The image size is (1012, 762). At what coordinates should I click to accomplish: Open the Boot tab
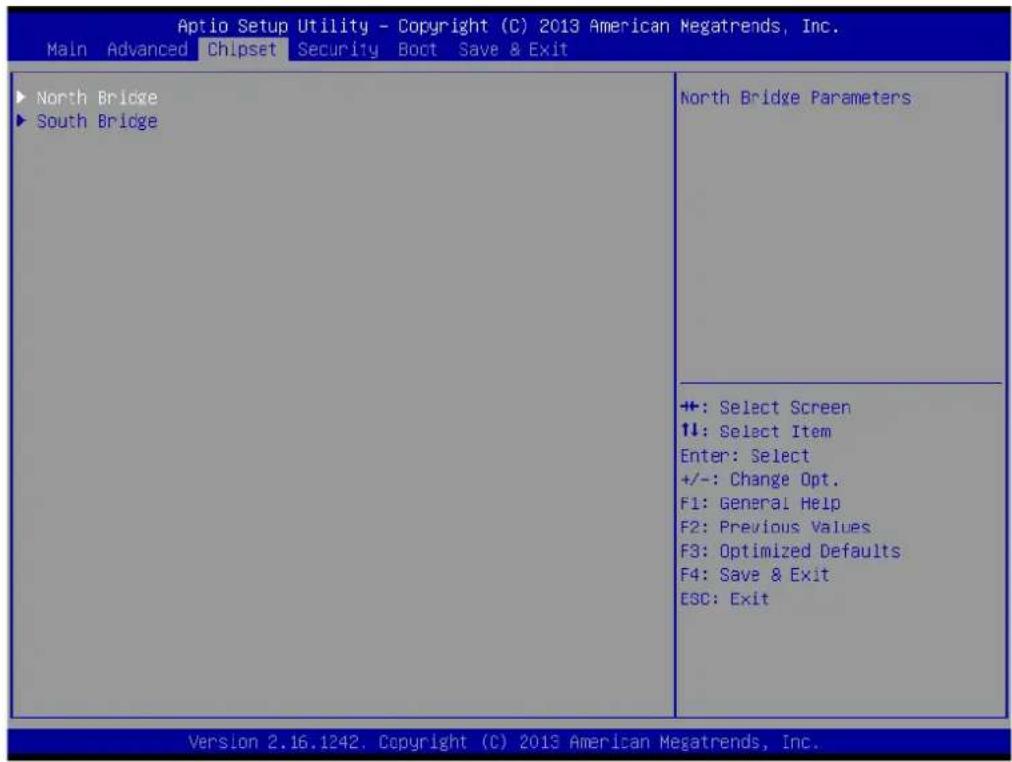pos(417,50)
